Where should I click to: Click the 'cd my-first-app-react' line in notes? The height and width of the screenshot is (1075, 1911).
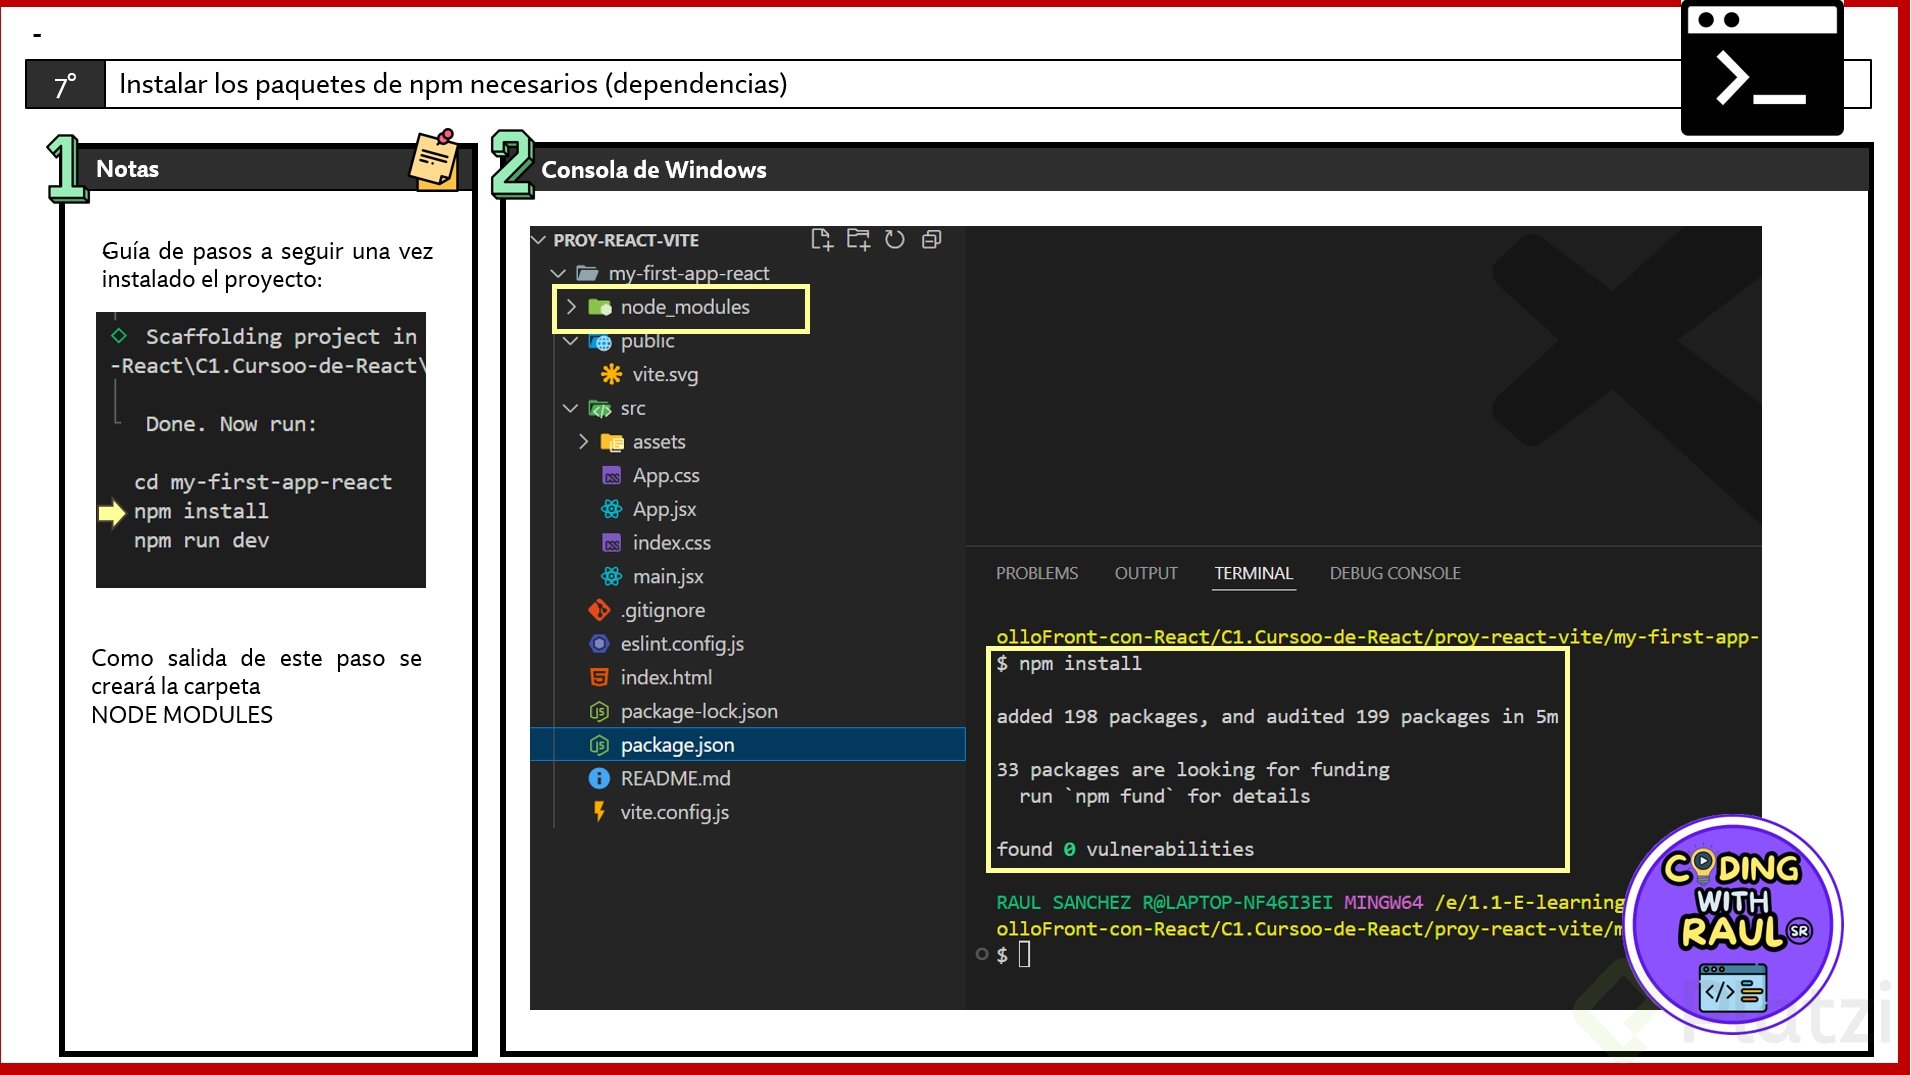tap(263, 482)
